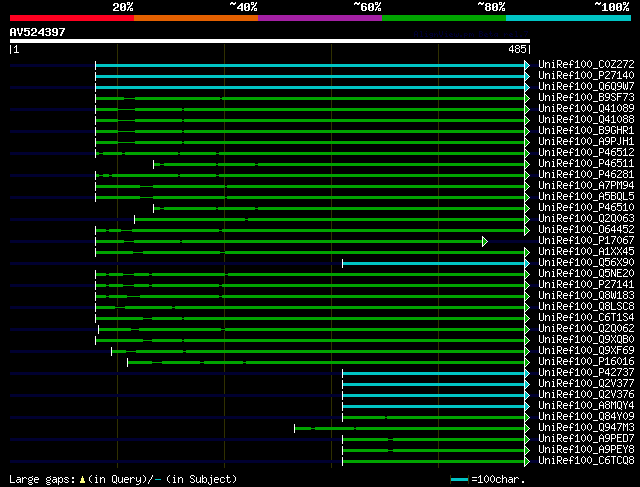Select the UniRef100_A5BQL5 label
The height and width of the screenshot is (487, 640).
[586, 196]
